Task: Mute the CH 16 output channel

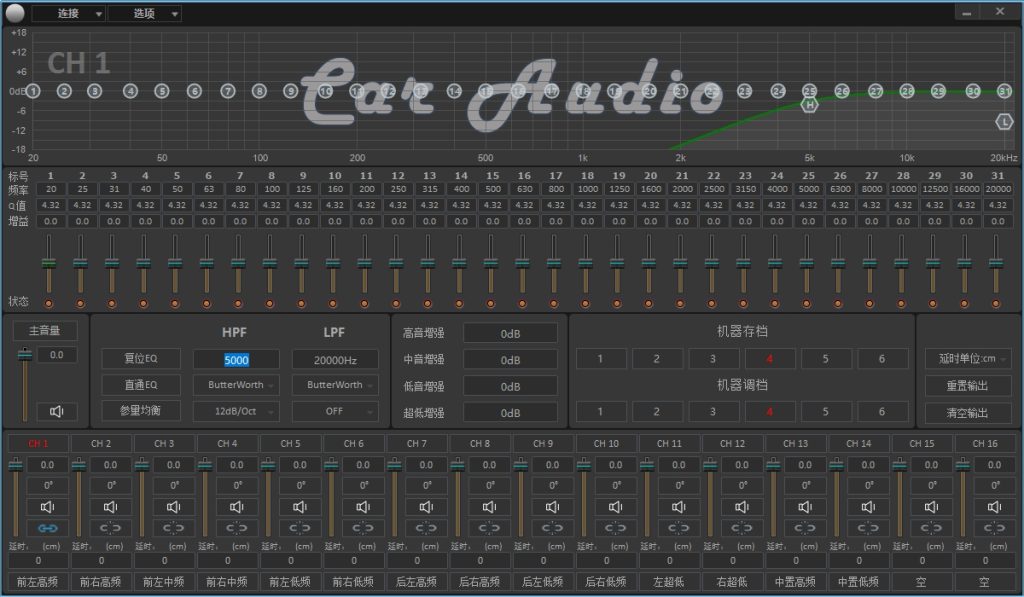Action: [x=995, y=507]
